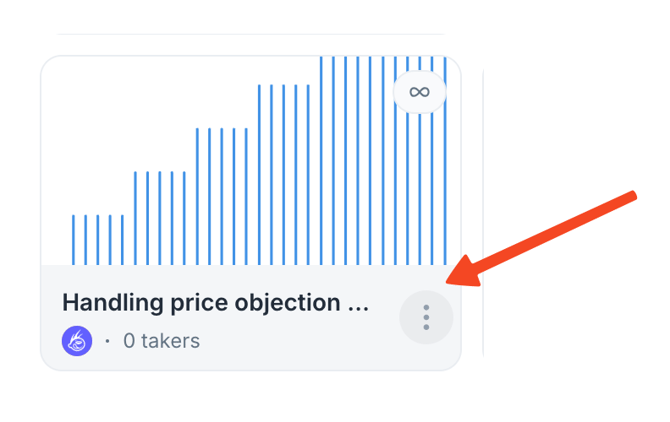Viewport: 670px width, 422px height.
Task: Select the tallest group of blue bars
Action: point(370,160)
